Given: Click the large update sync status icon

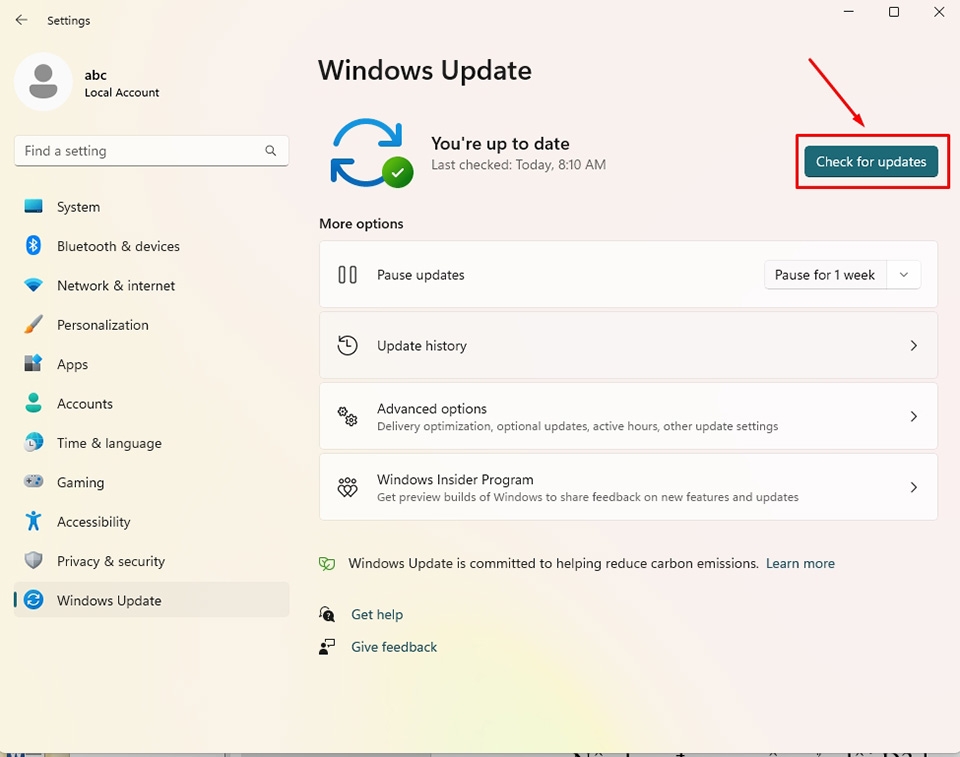Looking at the screenshot, I should coord(371,153).
